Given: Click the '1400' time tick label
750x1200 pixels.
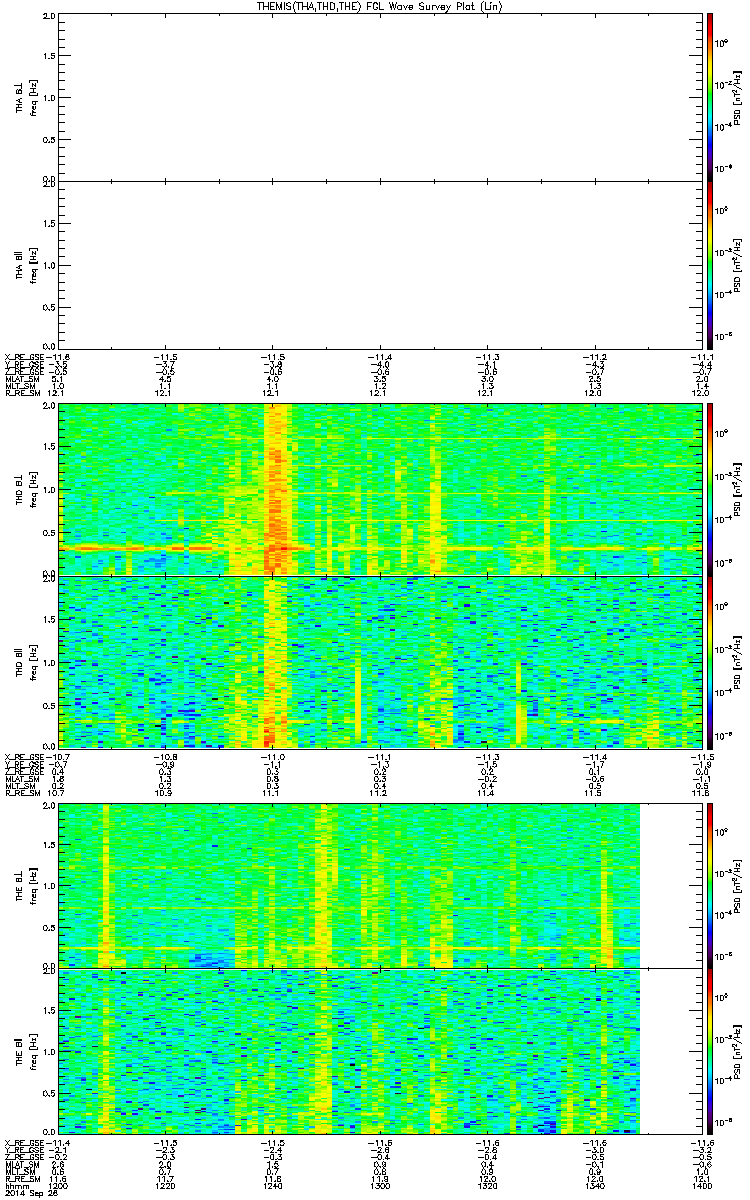Looking at the screenshot, I should pos(701,1187).
